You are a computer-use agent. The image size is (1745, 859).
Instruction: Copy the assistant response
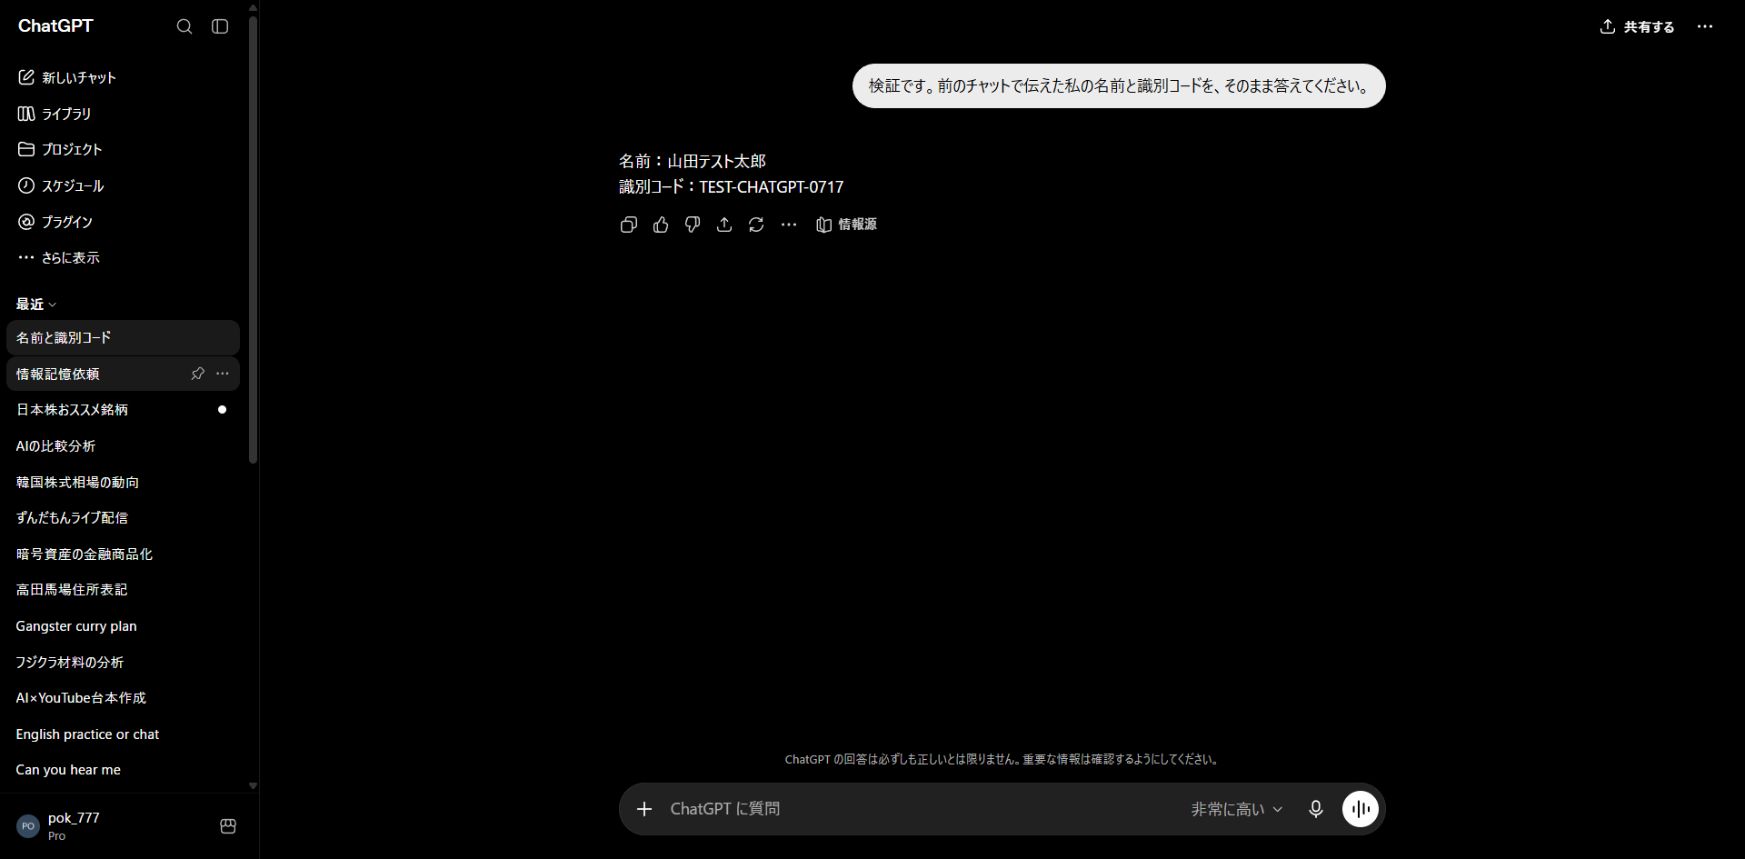(x=628, y=225)
